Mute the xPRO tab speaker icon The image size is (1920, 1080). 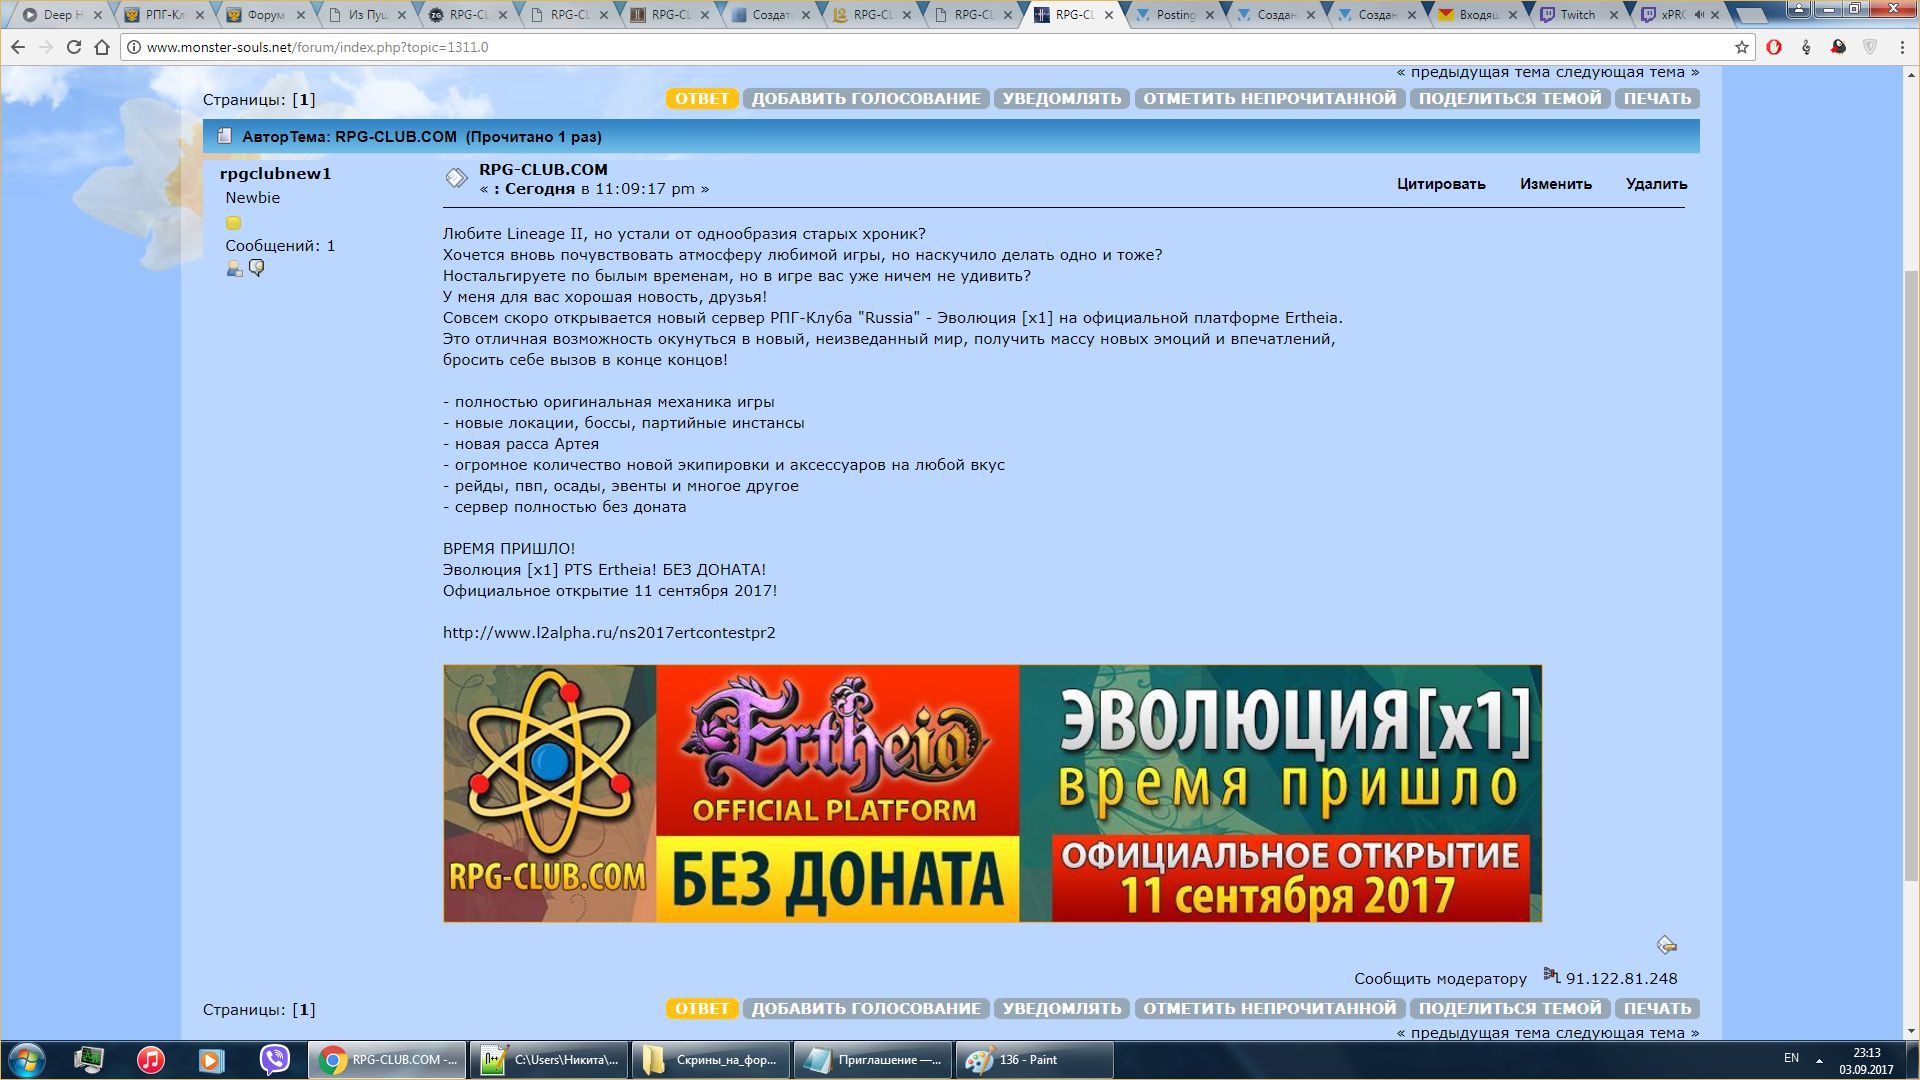pos(1699,15)
